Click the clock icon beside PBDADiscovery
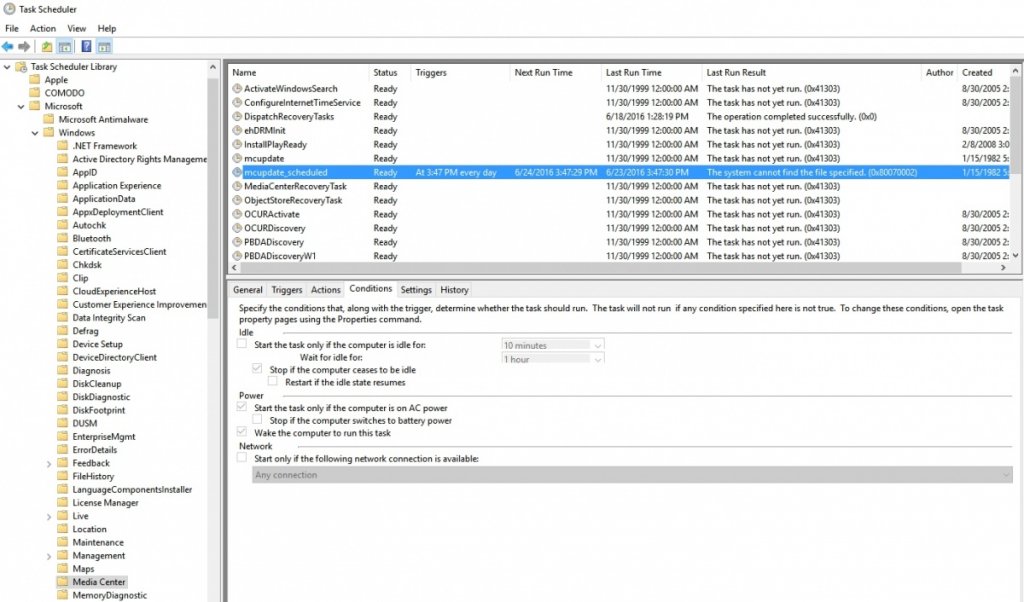 [x=237, y=242]
